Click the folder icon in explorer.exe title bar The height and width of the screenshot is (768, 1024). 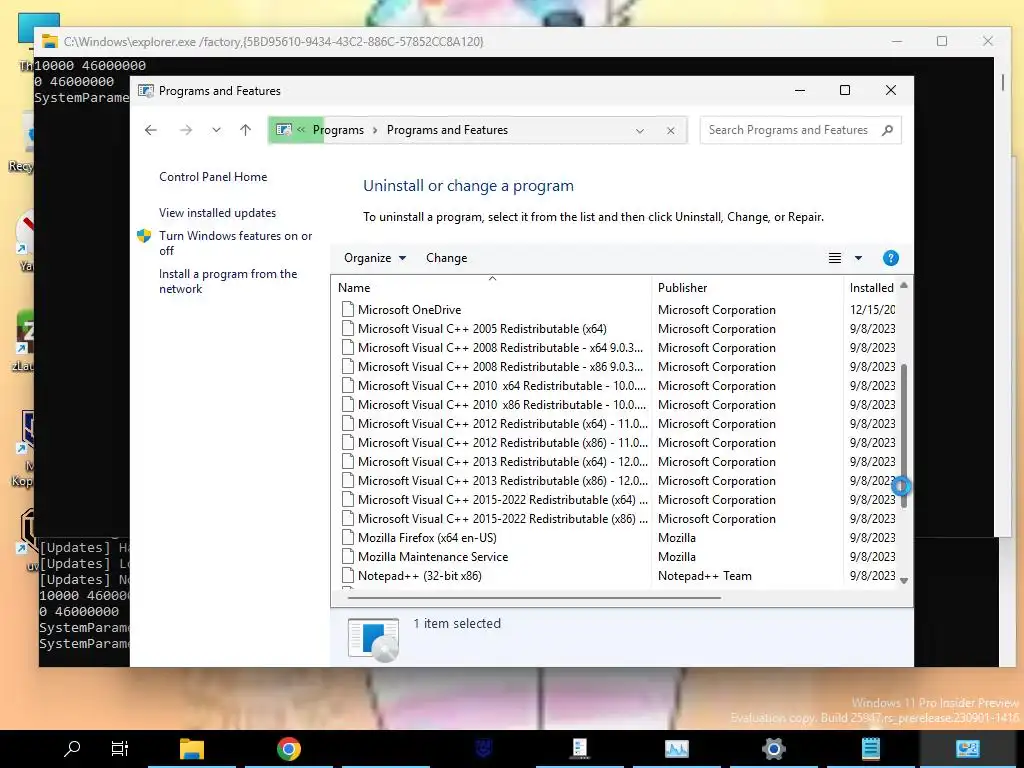[50, 41]
